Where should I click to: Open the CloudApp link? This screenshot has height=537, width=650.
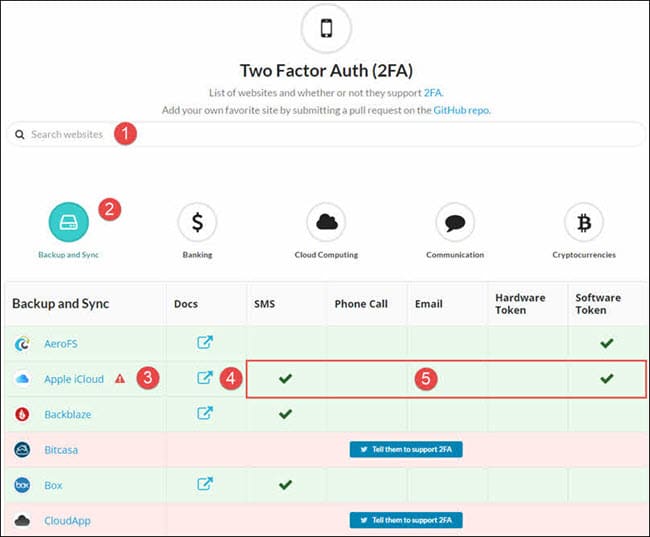pyautogui.click(x=67, y=520)
